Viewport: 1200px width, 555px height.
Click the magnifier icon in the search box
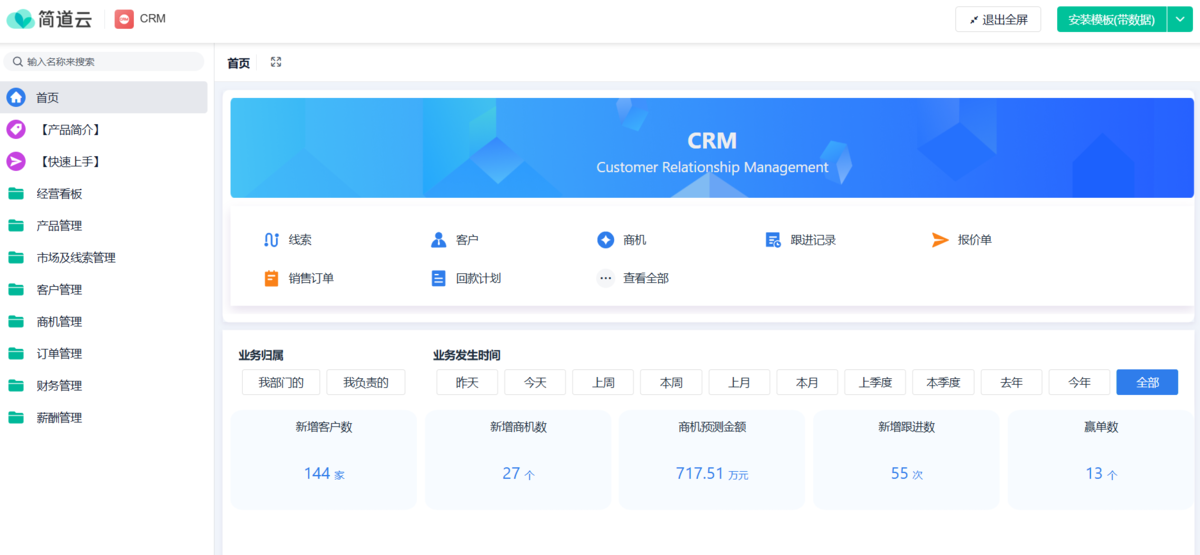tap(18, 62)
